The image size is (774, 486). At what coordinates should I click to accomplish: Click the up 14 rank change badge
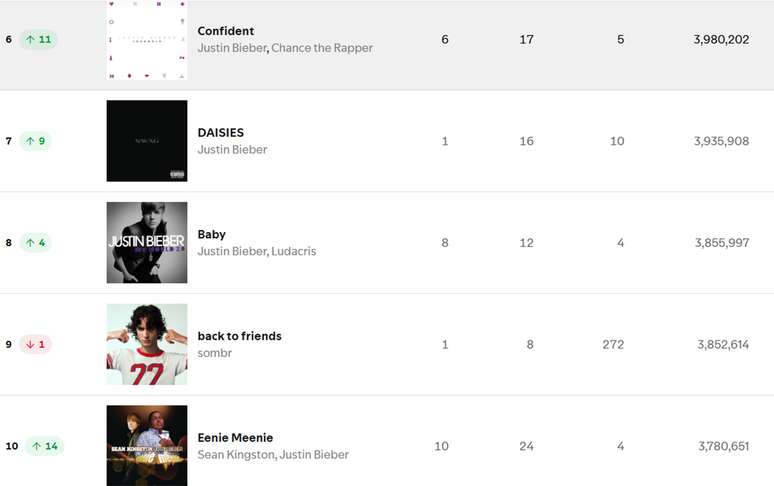click(43, 446)
